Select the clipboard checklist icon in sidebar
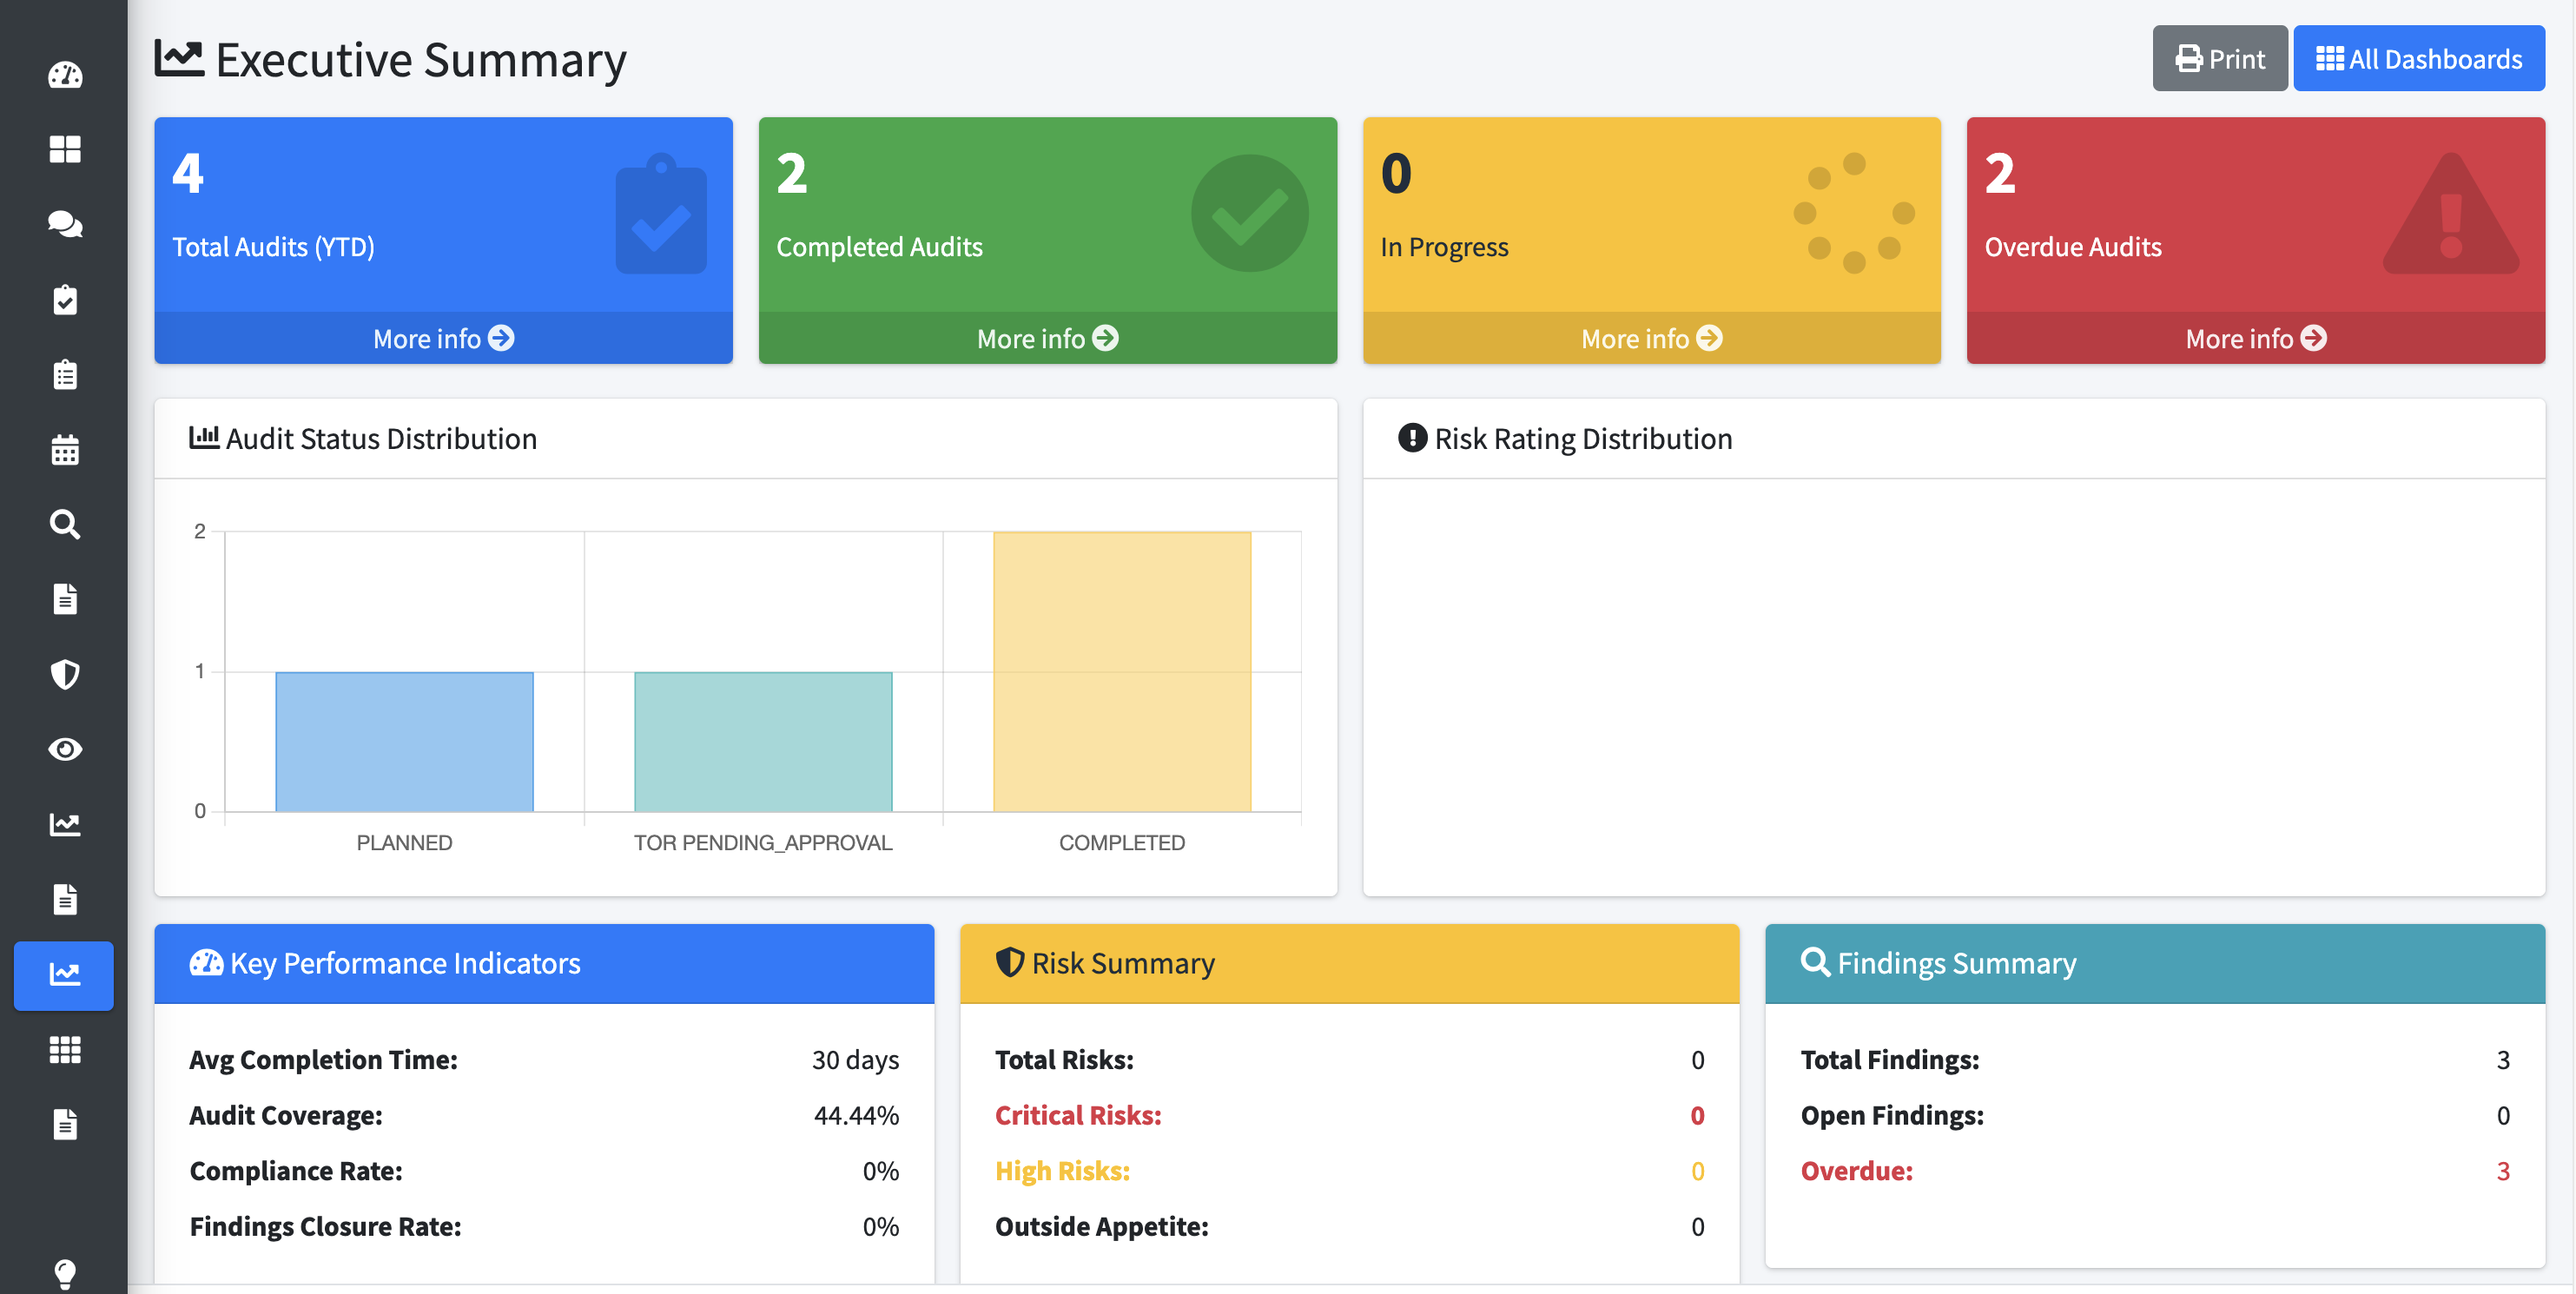 pyautogui.click(x=64, y=300)
